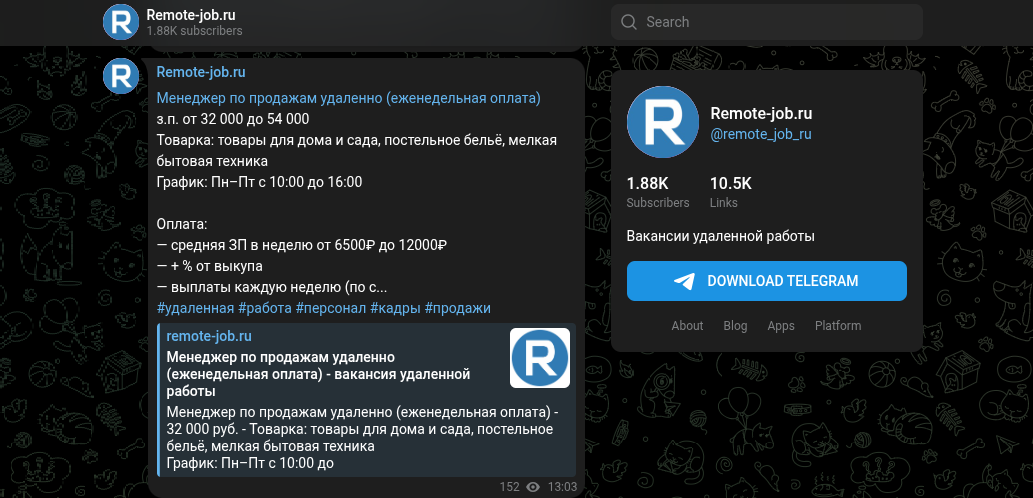Open the remote-job.ru preview site name
The width and height of the screenshot is (1033, 498).
pos(209,336)
